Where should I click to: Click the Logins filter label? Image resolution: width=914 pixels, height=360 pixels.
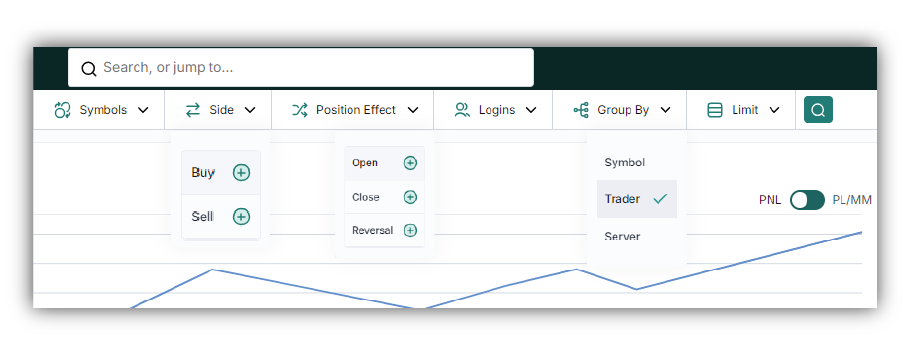click(x=497, y=110)
